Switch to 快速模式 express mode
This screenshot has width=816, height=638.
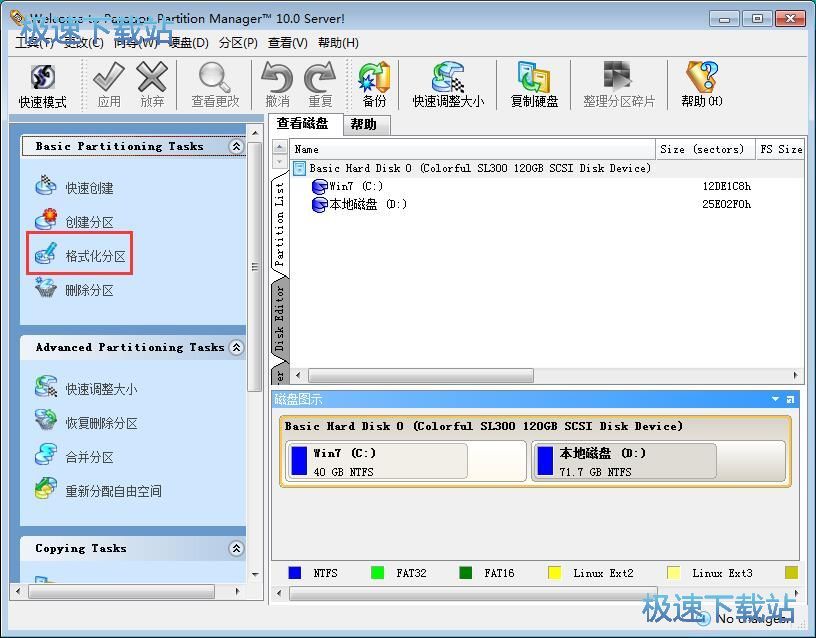[x=42, y=86]
